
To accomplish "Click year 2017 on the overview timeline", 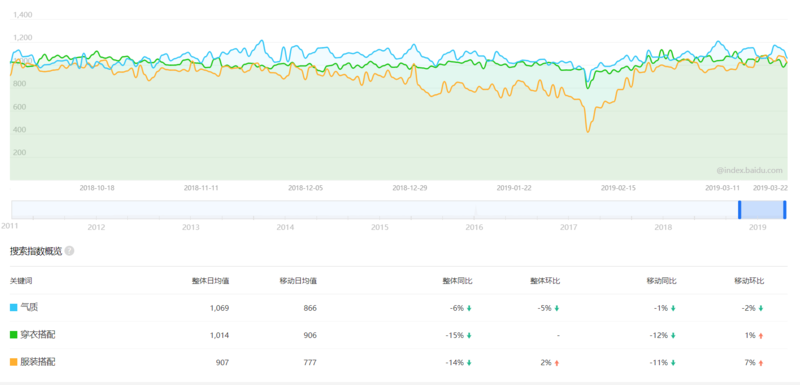I will pos(569,227).
